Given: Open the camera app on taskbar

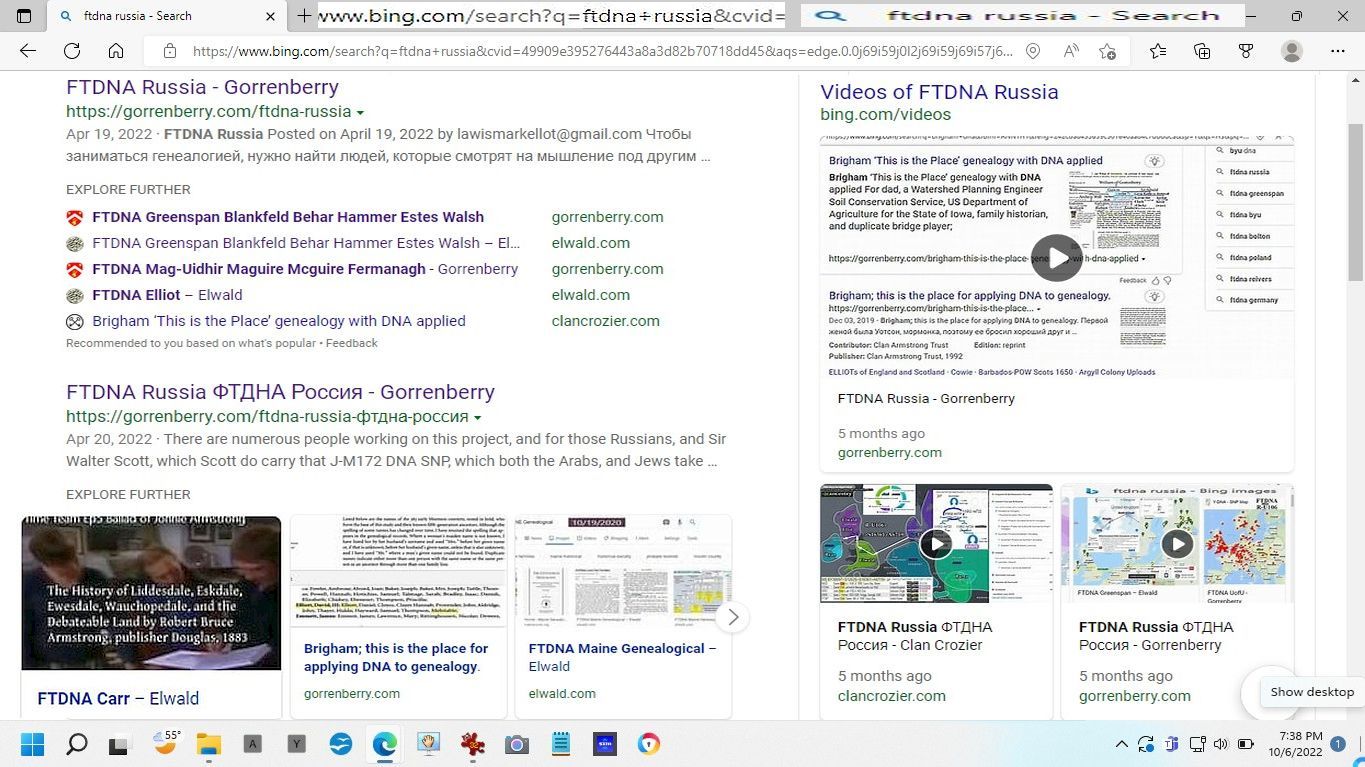Looking at the screenshot, I should tap(516, 744).
